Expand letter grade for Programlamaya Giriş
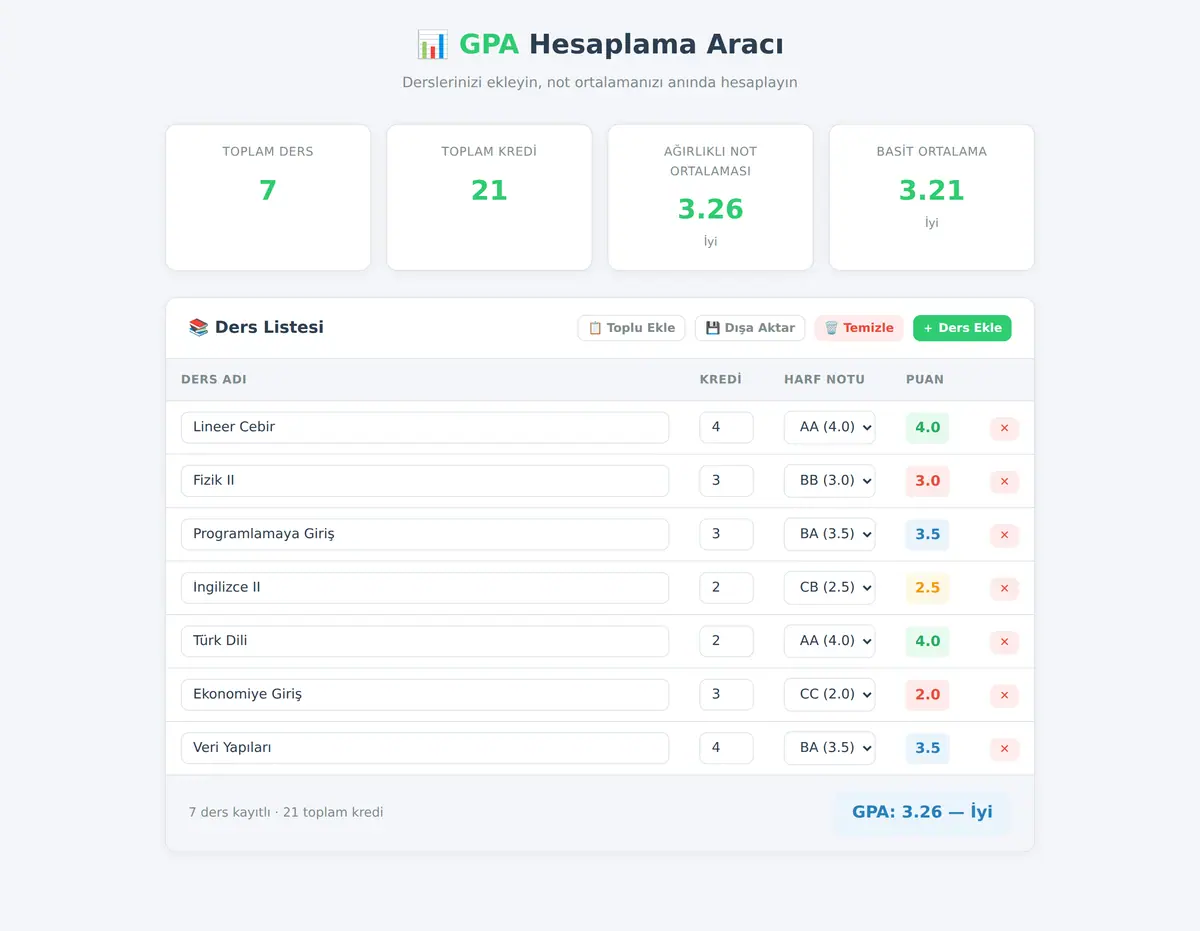Screen dimensions: 1200x931 click(829, 534)
